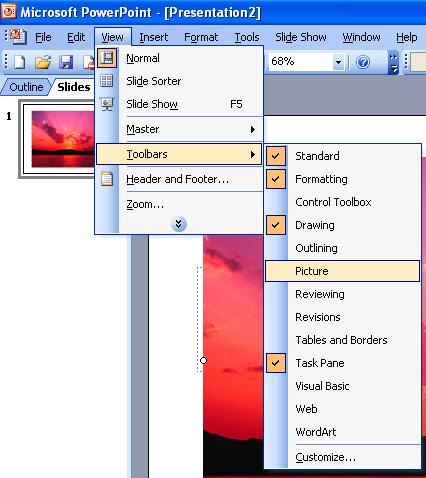Image resolution: width=426 pixels, height=478 pixels.
Task: Click the Header and Footer page icon
Action: tap(107, 179)
